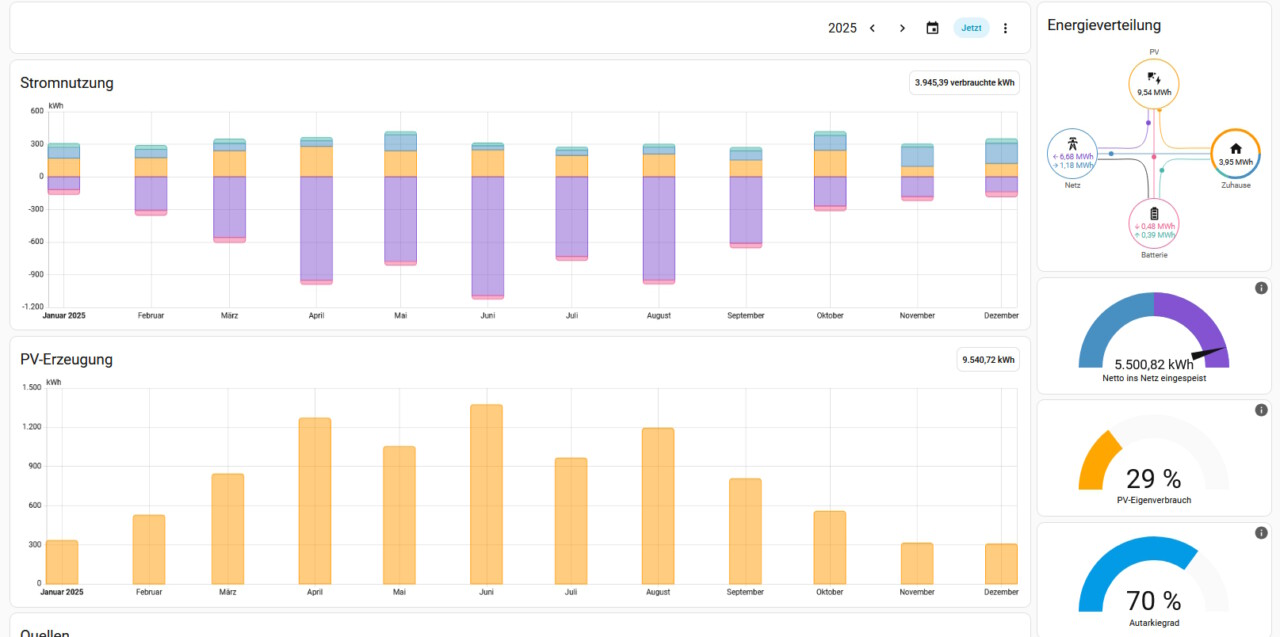This screenshot has width=1280, height=637.
Task: Open the calendar date picker
Action: [932, 28]
